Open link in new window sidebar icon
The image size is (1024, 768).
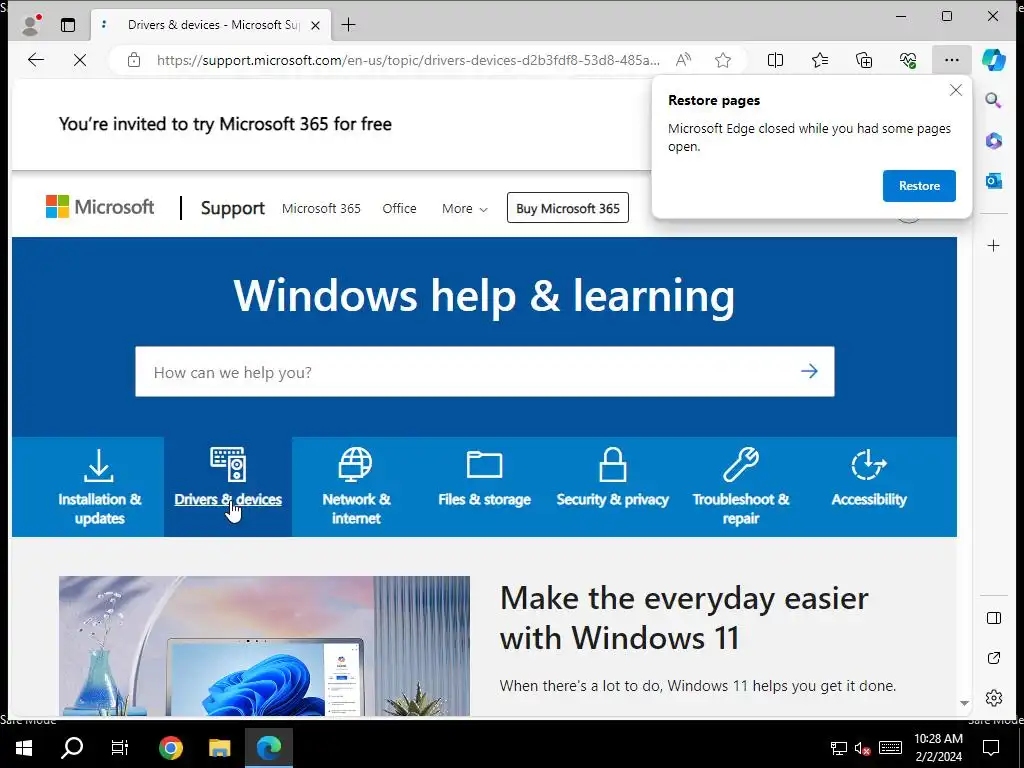pos(993,658)
